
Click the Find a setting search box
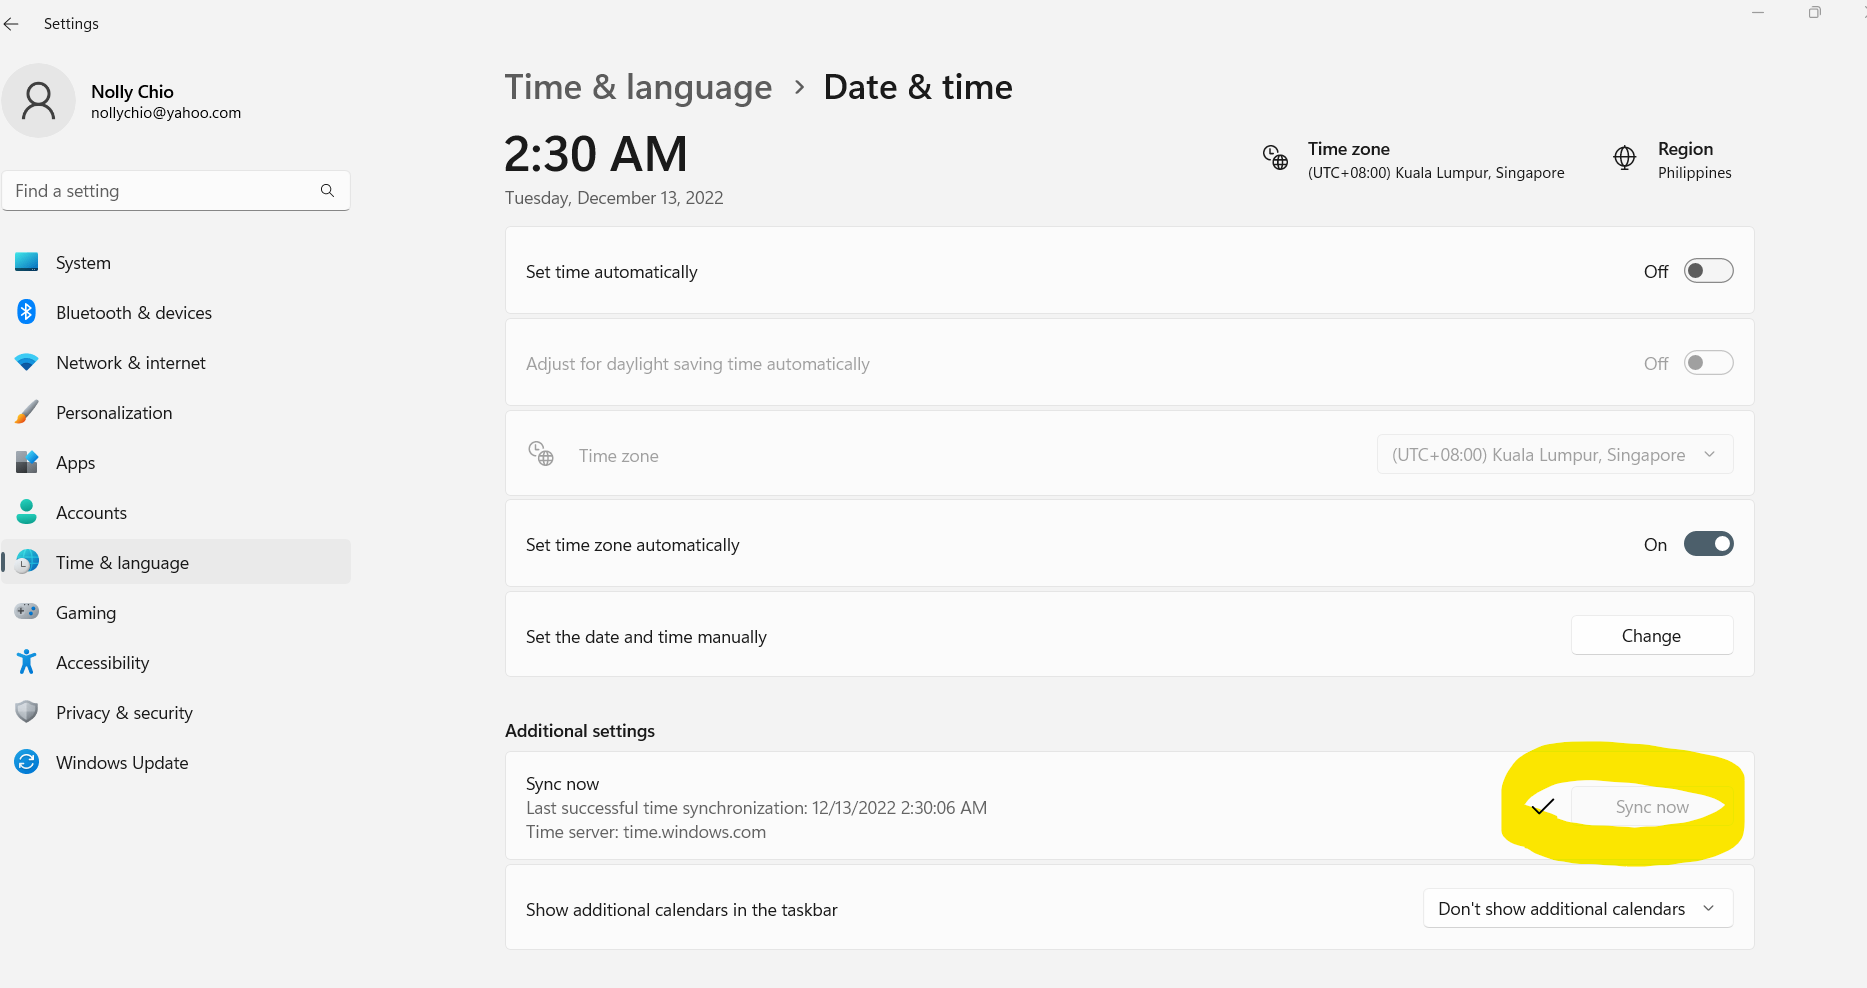coord(165,191)
